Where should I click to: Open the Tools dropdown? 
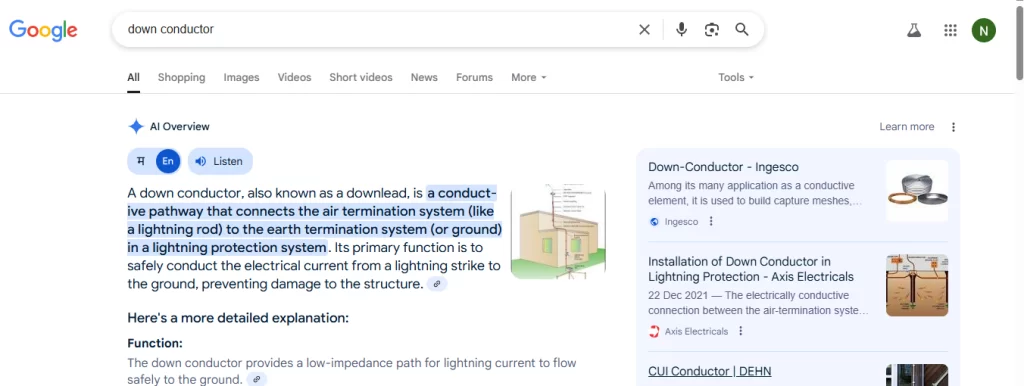tap(736, 77)
